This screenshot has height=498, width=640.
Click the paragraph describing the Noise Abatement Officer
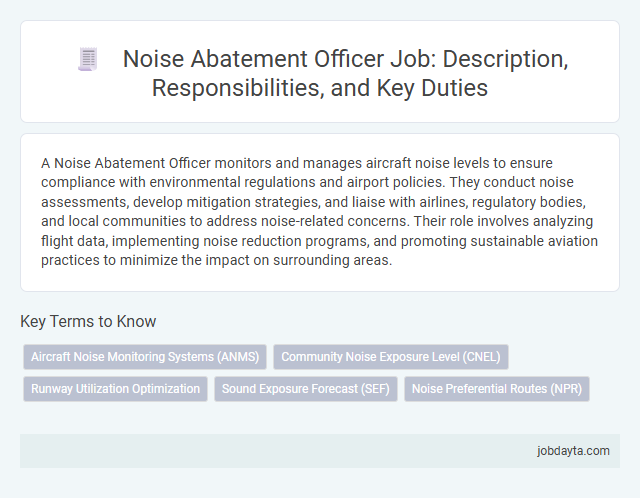tap(320, 211)
